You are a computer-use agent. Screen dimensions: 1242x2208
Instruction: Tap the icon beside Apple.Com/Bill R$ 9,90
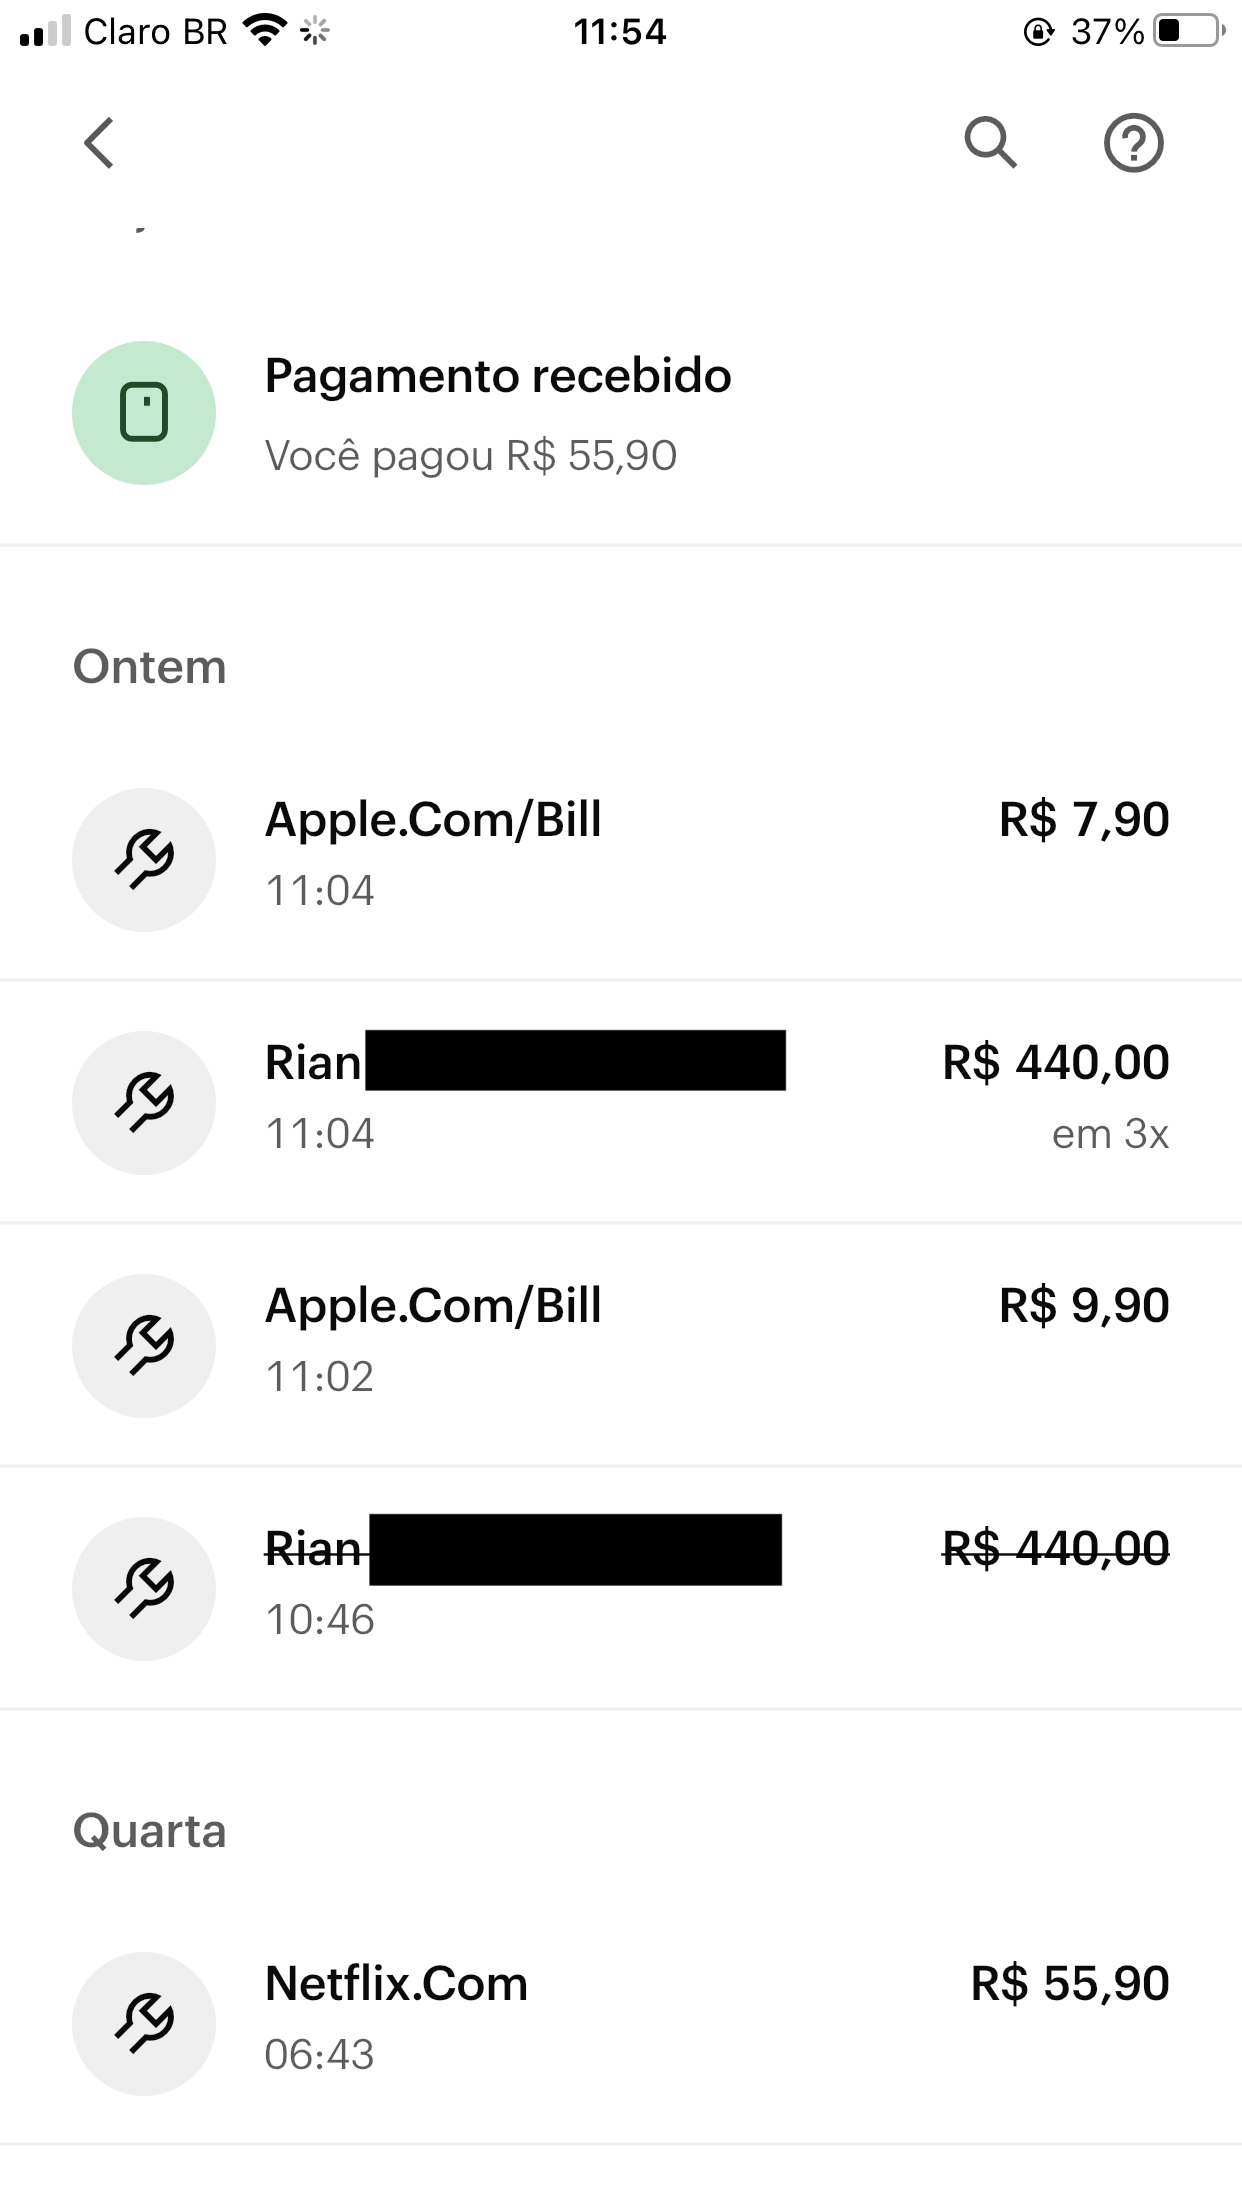click(x=144, y=1346)
